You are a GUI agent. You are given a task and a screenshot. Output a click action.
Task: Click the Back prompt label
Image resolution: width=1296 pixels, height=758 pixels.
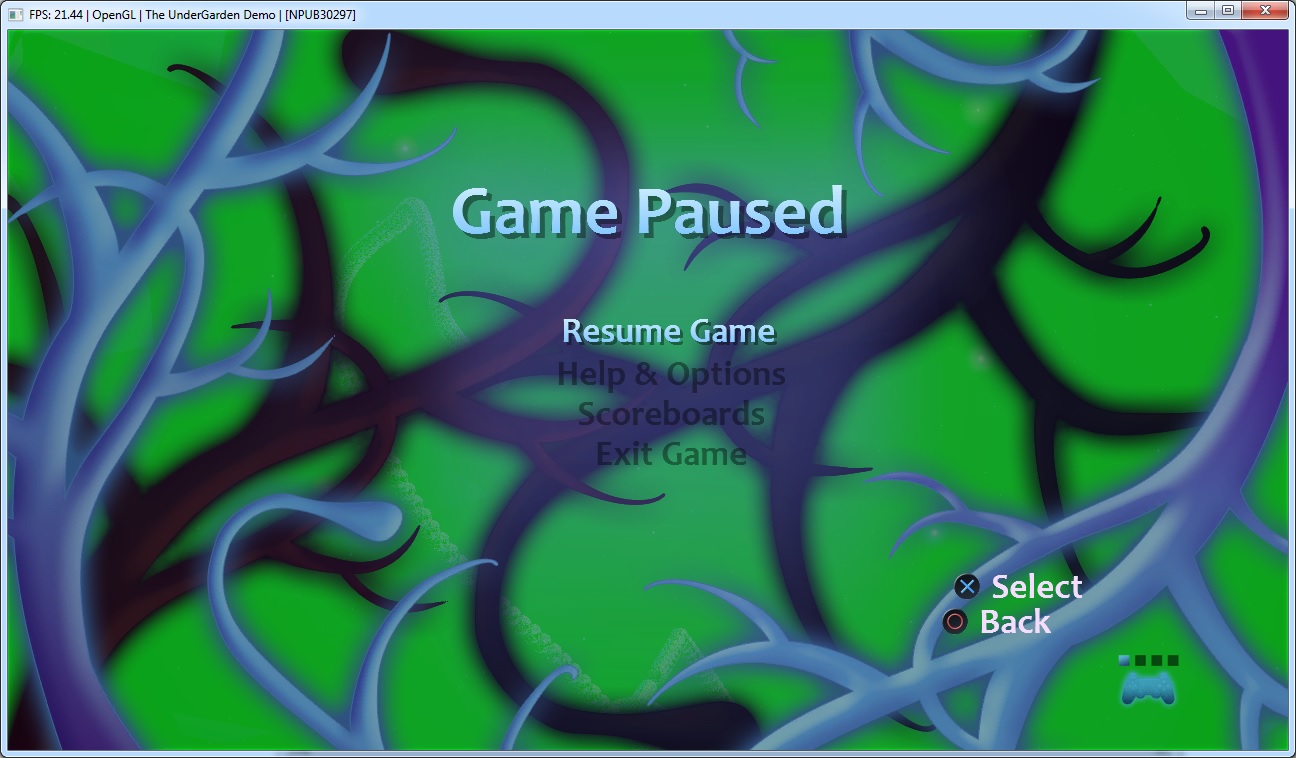(1015, 622)
